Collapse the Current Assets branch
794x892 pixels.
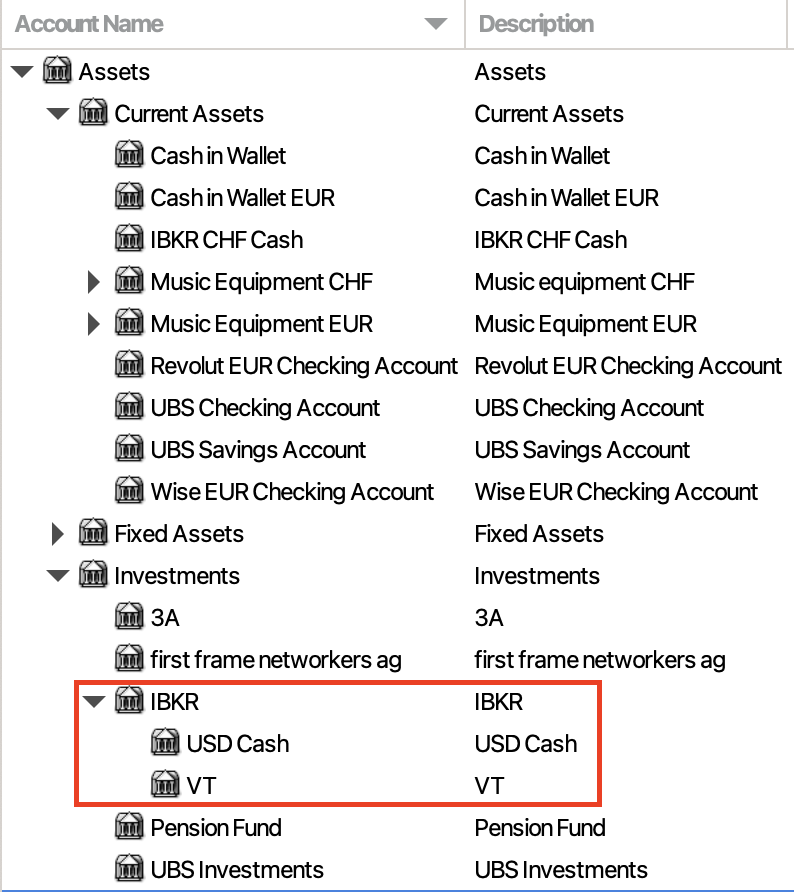coord(58,114)
